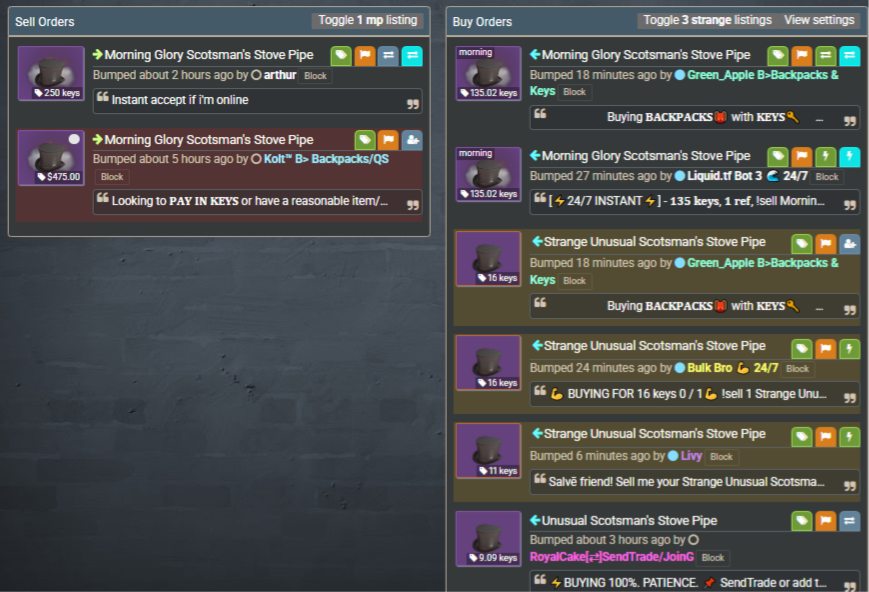Viewport: 869px width, 592px height.
Task: Click comment 'BUYING FOR 16 keys 0 / 1'
Action: [x=694, y=394]
